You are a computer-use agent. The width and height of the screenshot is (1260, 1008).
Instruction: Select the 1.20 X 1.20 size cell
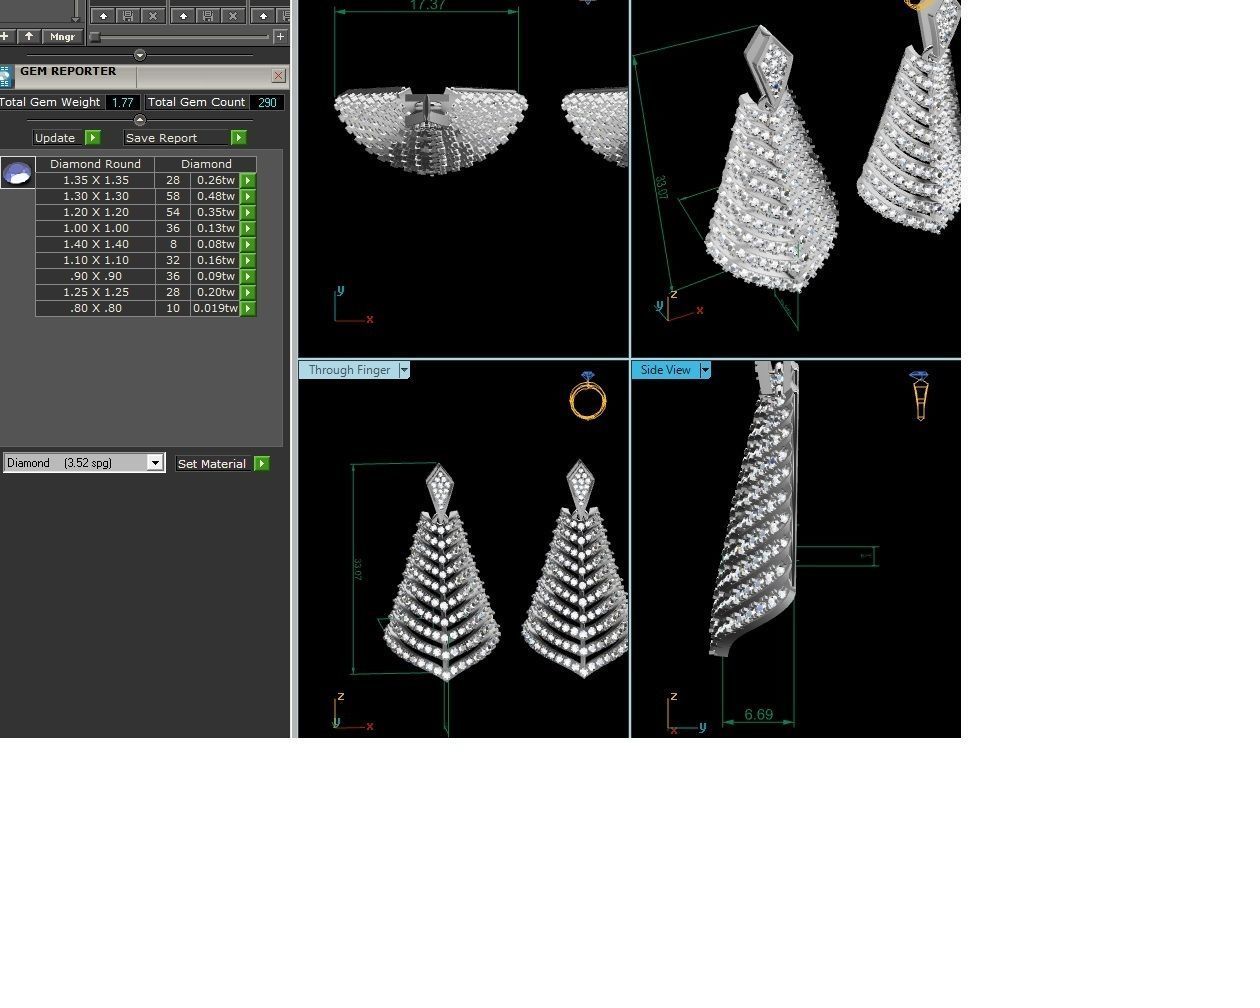point(95,212)
